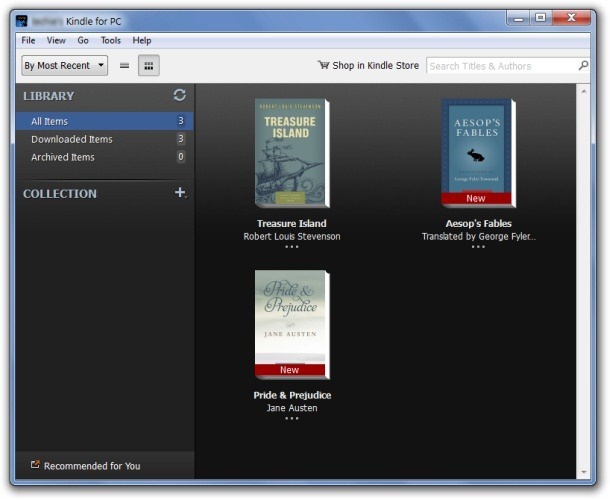Image resolution: width=610 pixels, height=500 pixels.
Task: Click the library refresh sync icon
Action: point(179,95)
